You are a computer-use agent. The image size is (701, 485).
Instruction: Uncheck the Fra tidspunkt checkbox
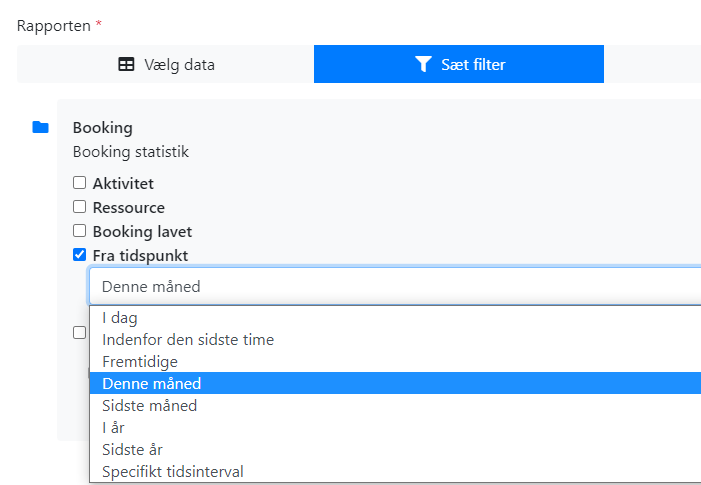(x=80, y=255)
